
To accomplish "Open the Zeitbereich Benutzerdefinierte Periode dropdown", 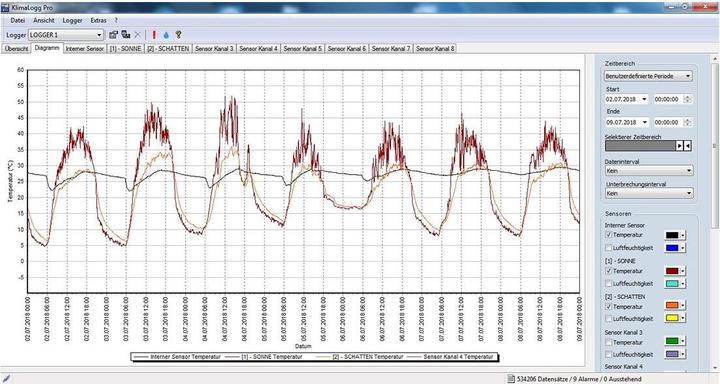I will (x=648, y=76).
